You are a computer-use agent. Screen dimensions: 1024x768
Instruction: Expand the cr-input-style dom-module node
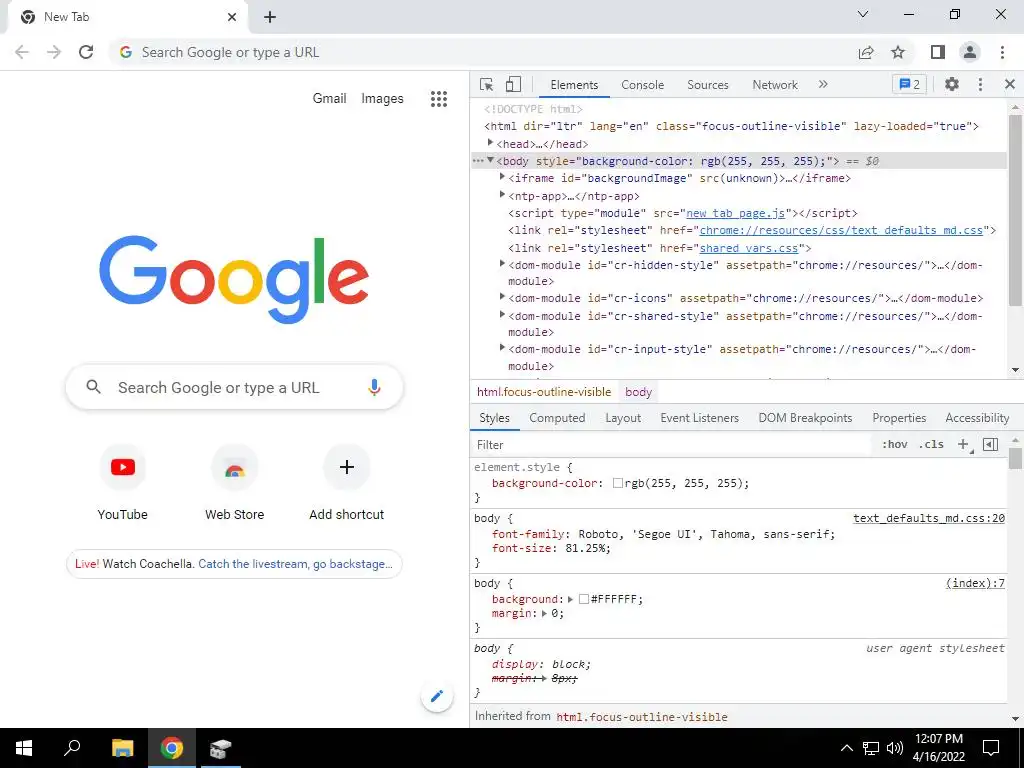pyautogui.click(x=502, y=347)
